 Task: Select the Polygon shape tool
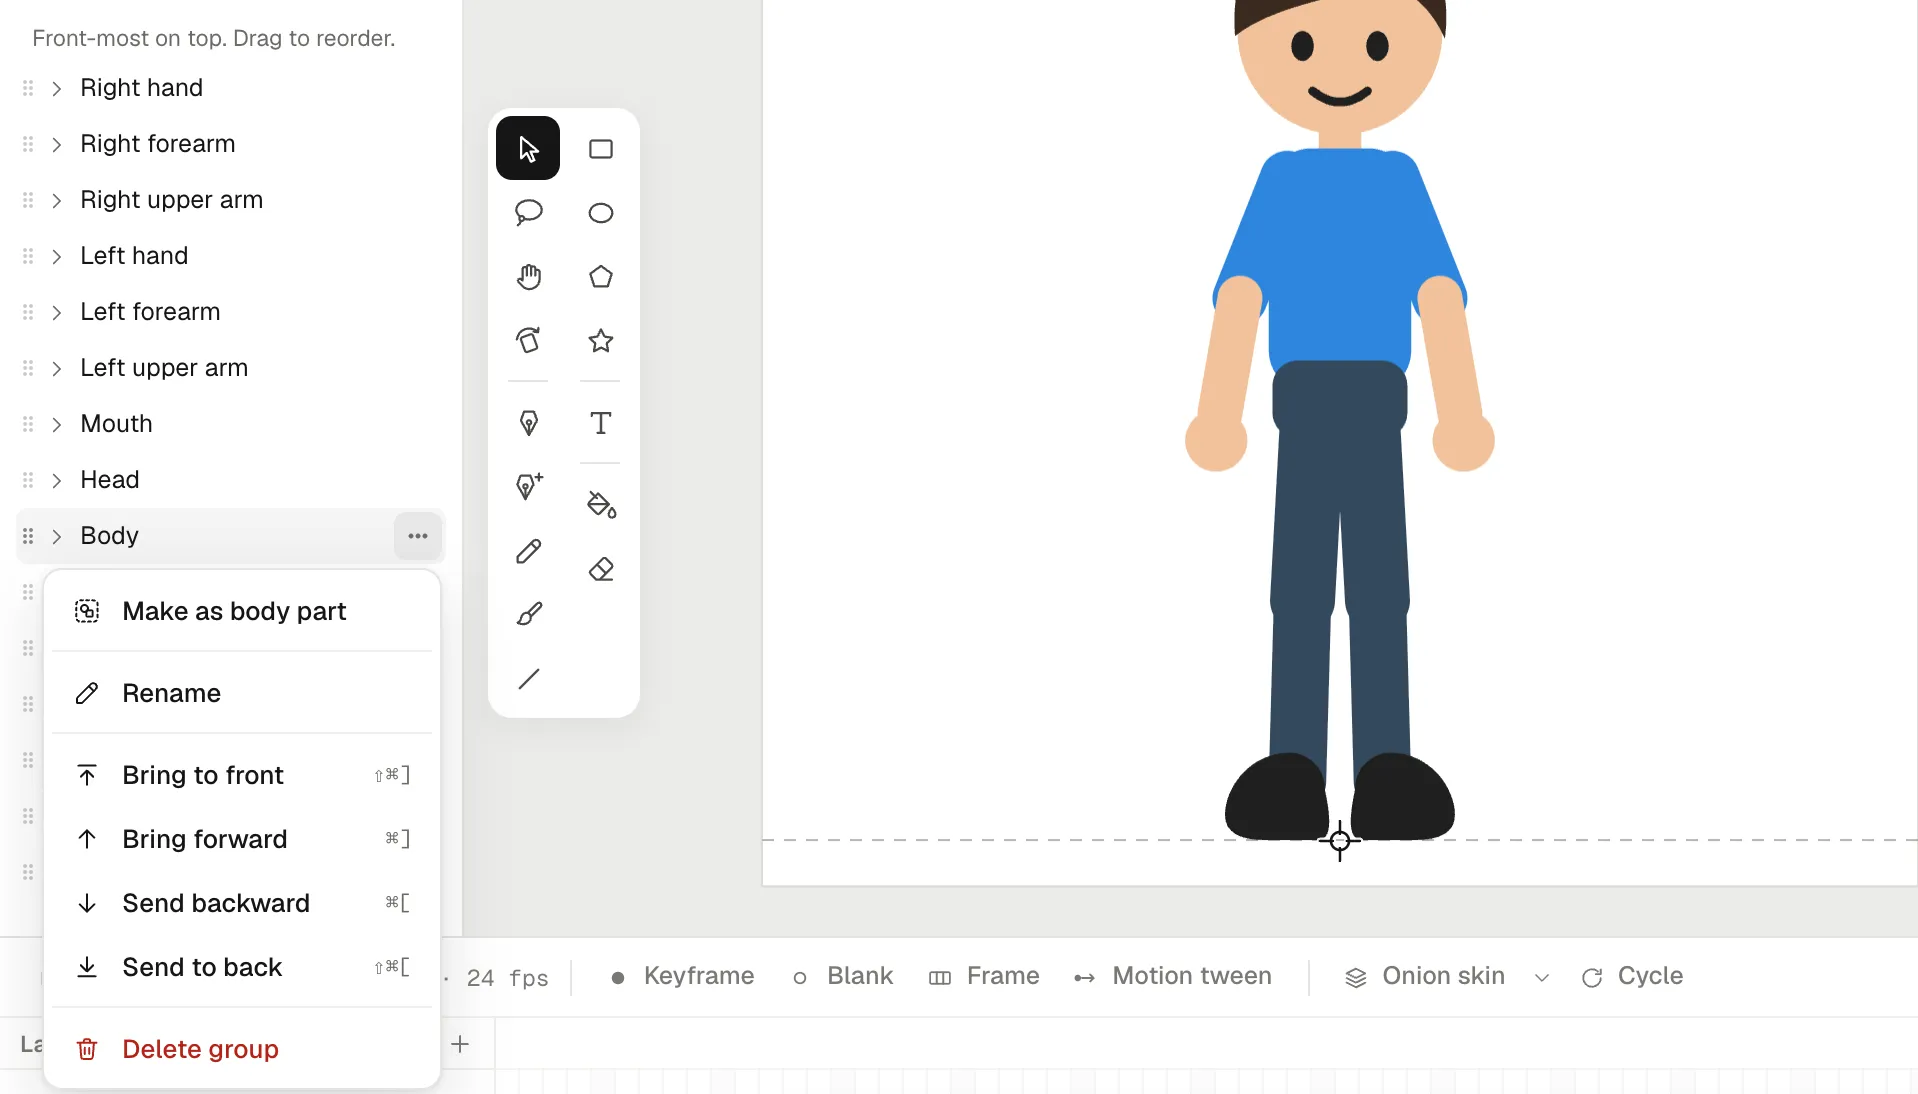(x=600, y=276)
